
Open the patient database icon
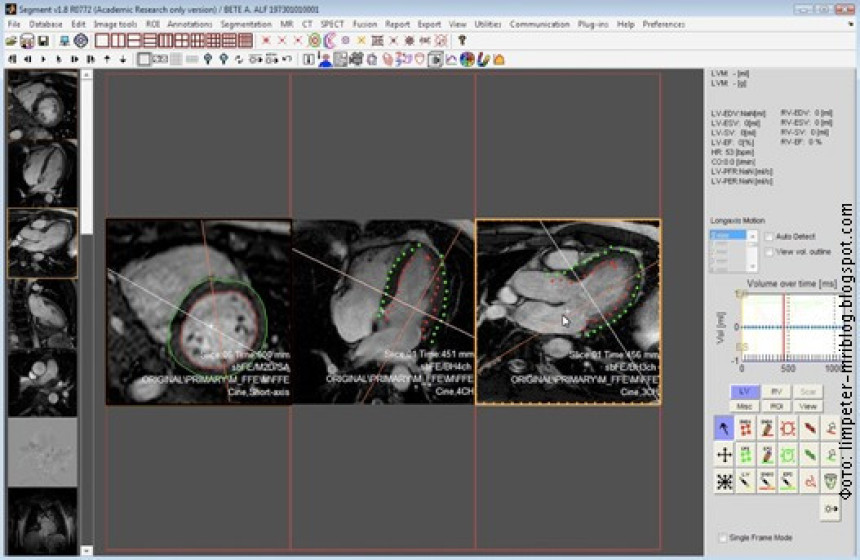click(x=27, y=41)
